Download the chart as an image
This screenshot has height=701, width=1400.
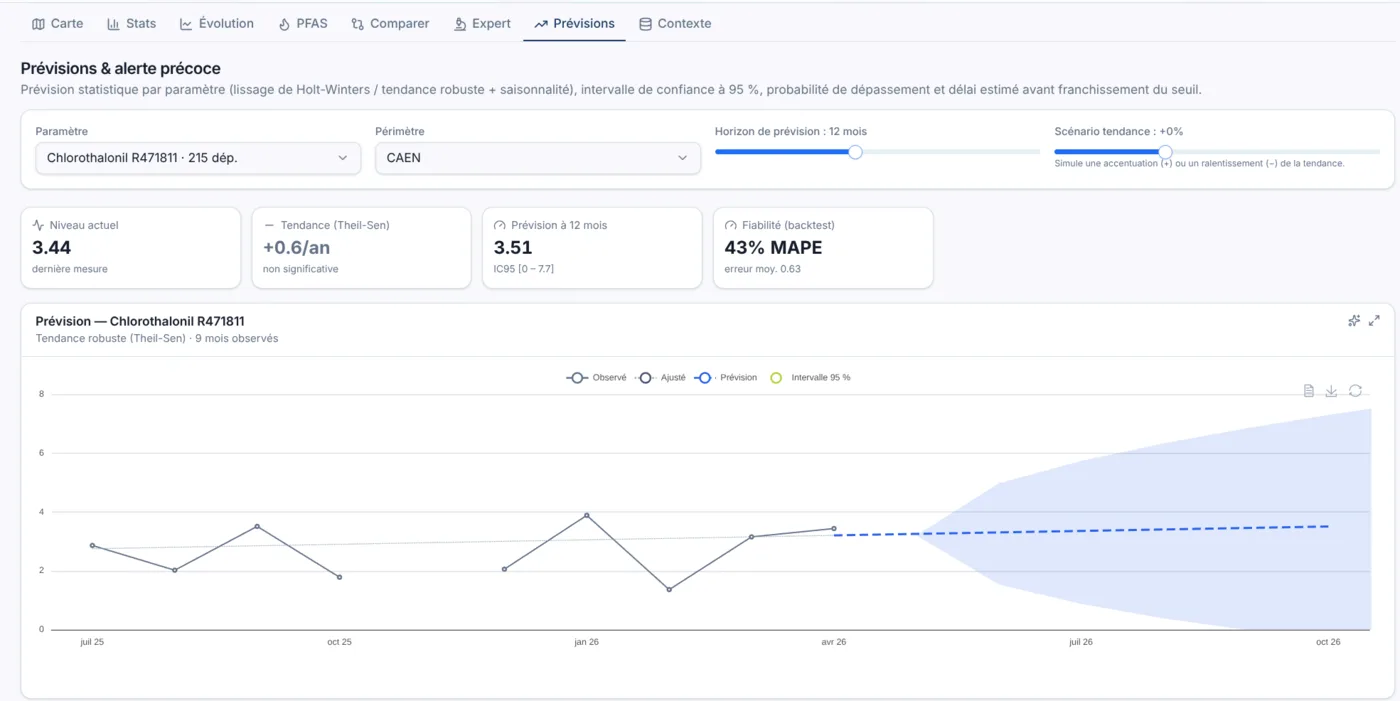[1331, 391]
